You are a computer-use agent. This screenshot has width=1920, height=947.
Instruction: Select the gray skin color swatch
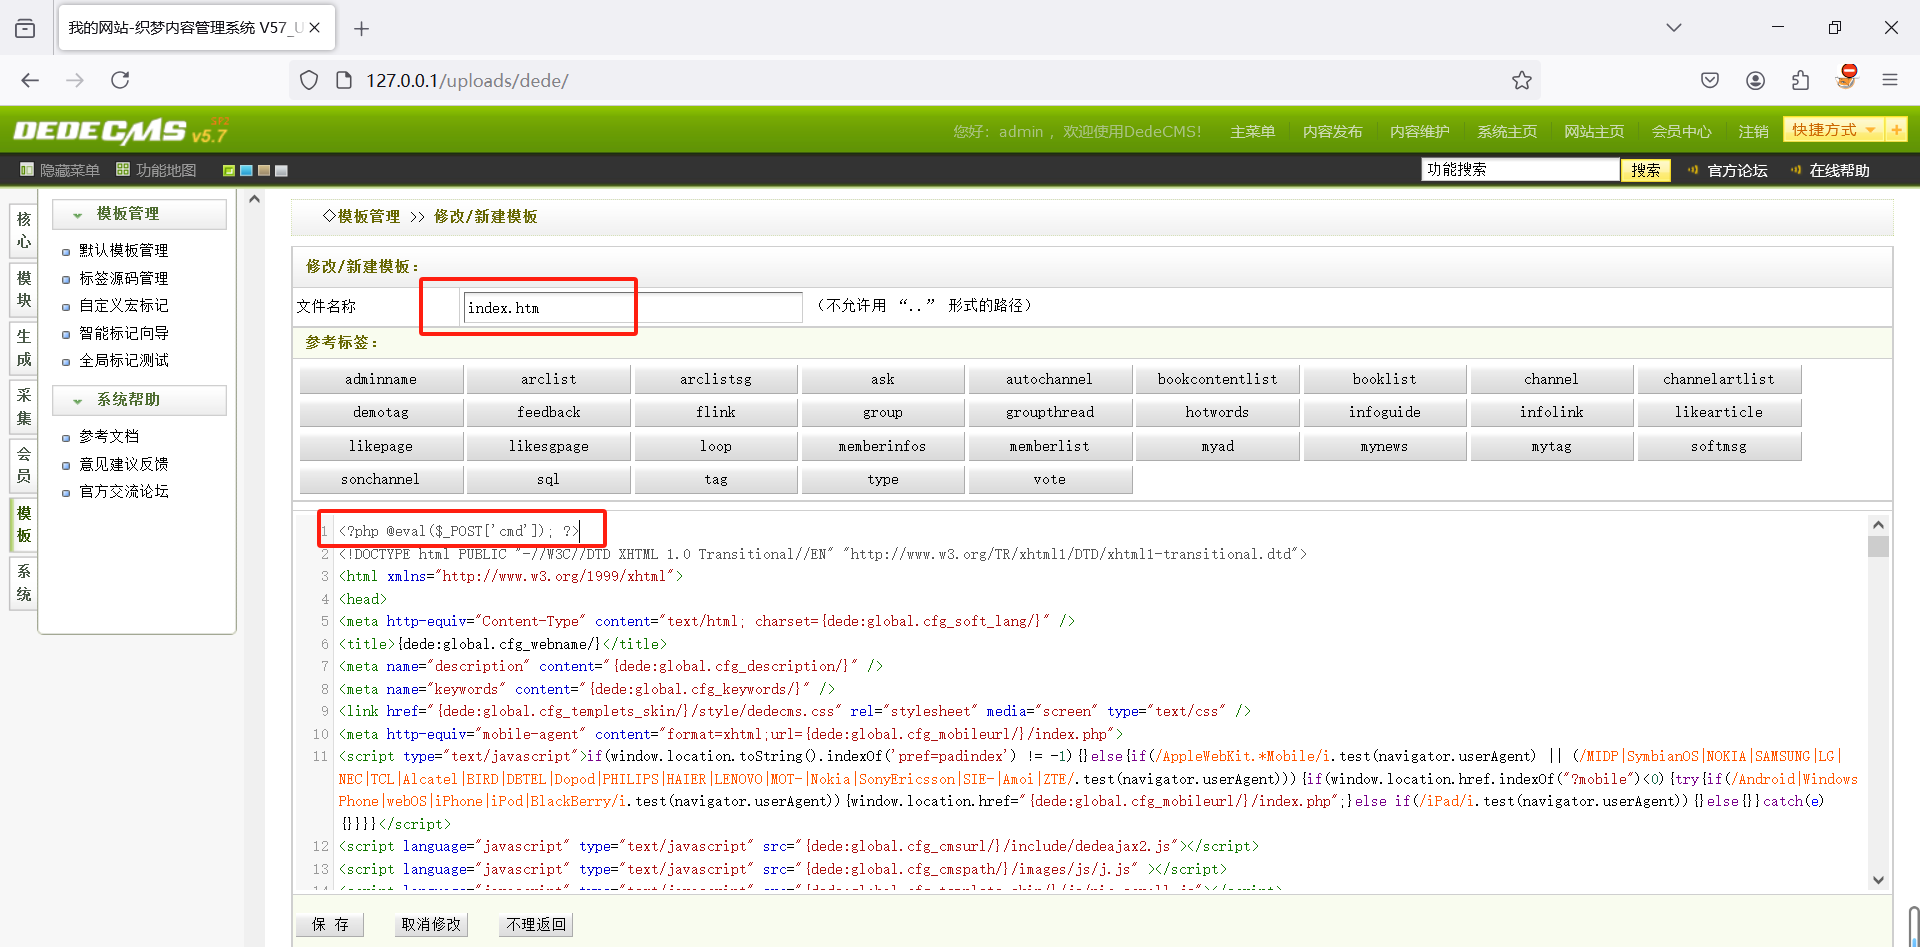281,171
